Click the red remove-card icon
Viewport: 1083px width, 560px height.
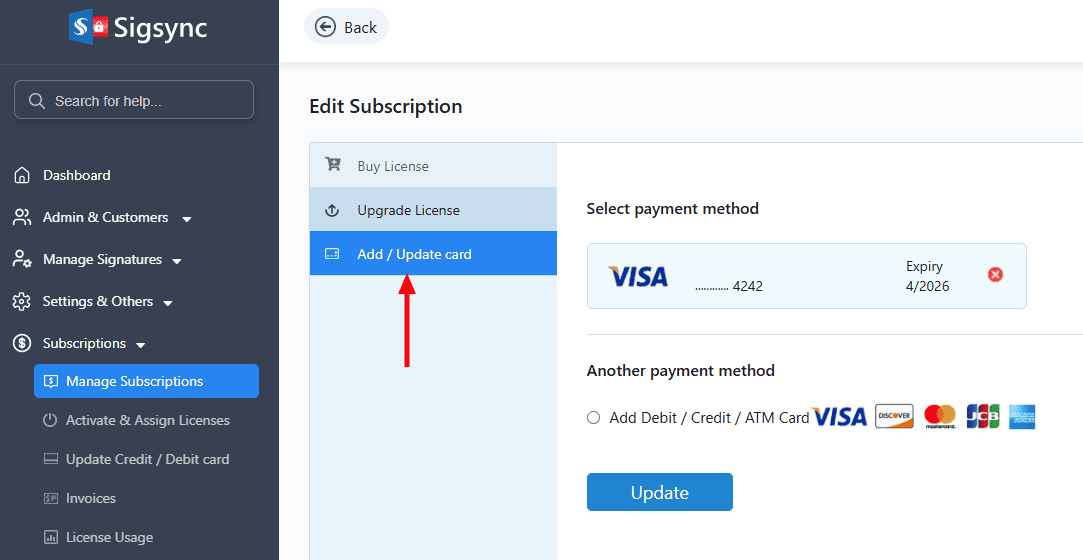point(995,275)
